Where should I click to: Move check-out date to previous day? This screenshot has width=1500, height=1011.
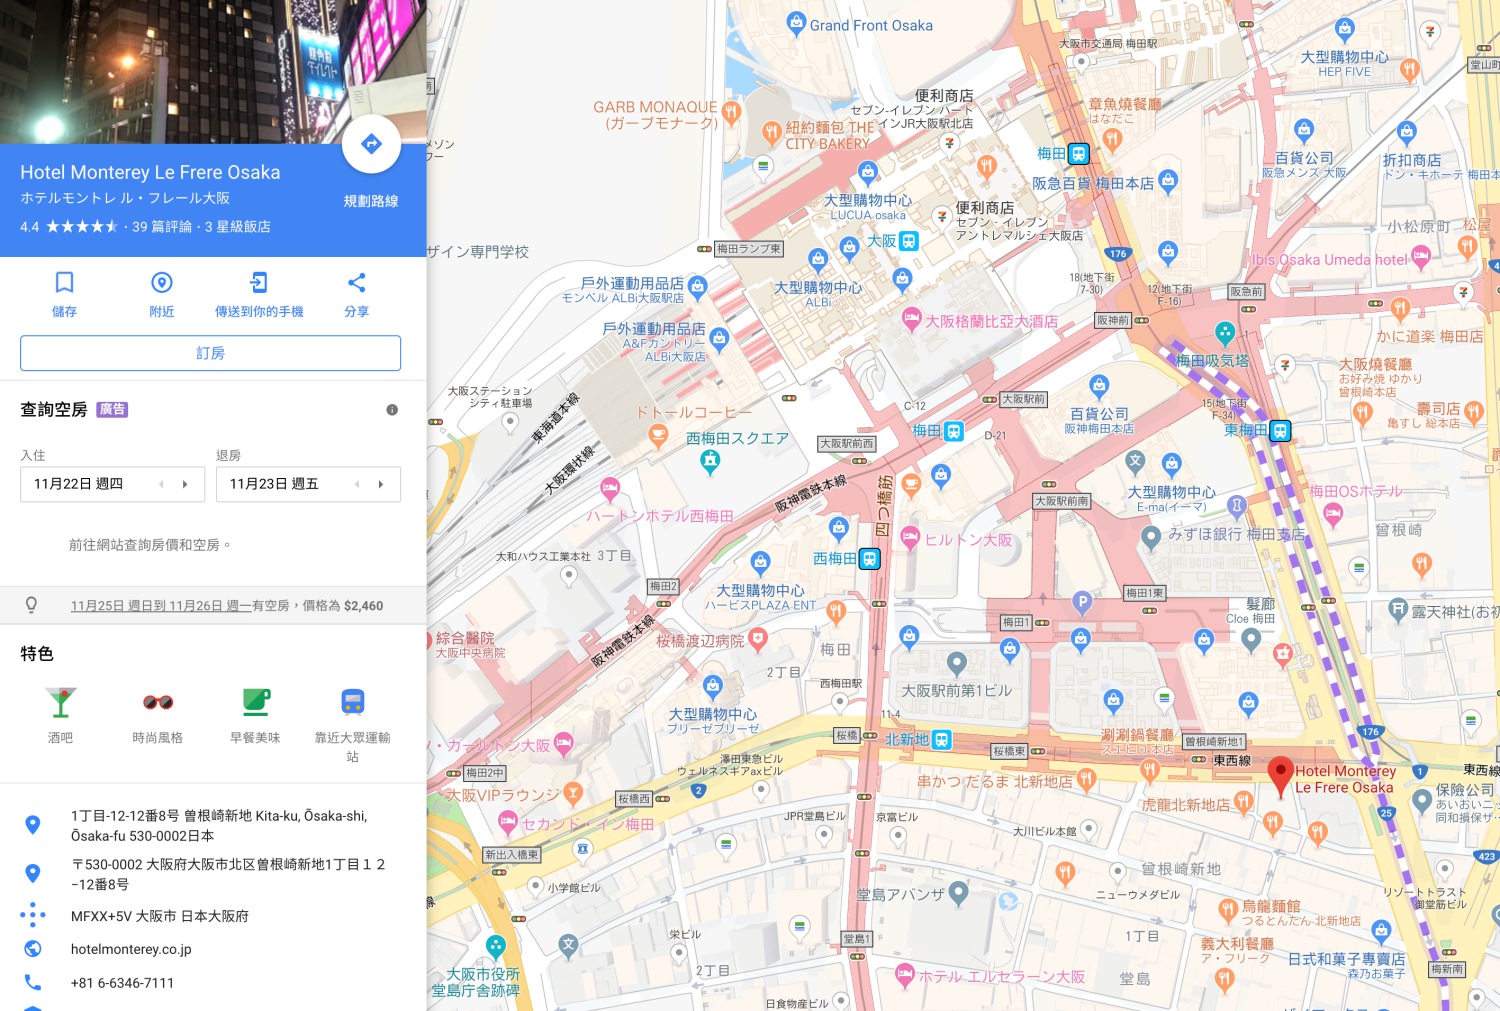point(357,484)
